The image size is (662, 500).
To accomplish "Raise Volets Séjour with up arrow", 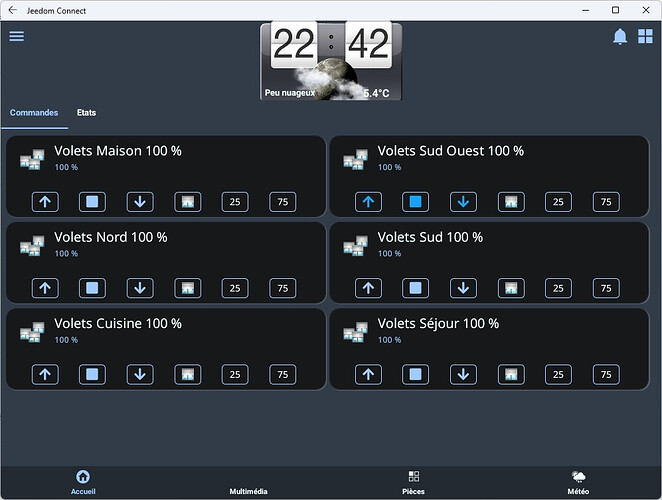I will click(369, 374).
